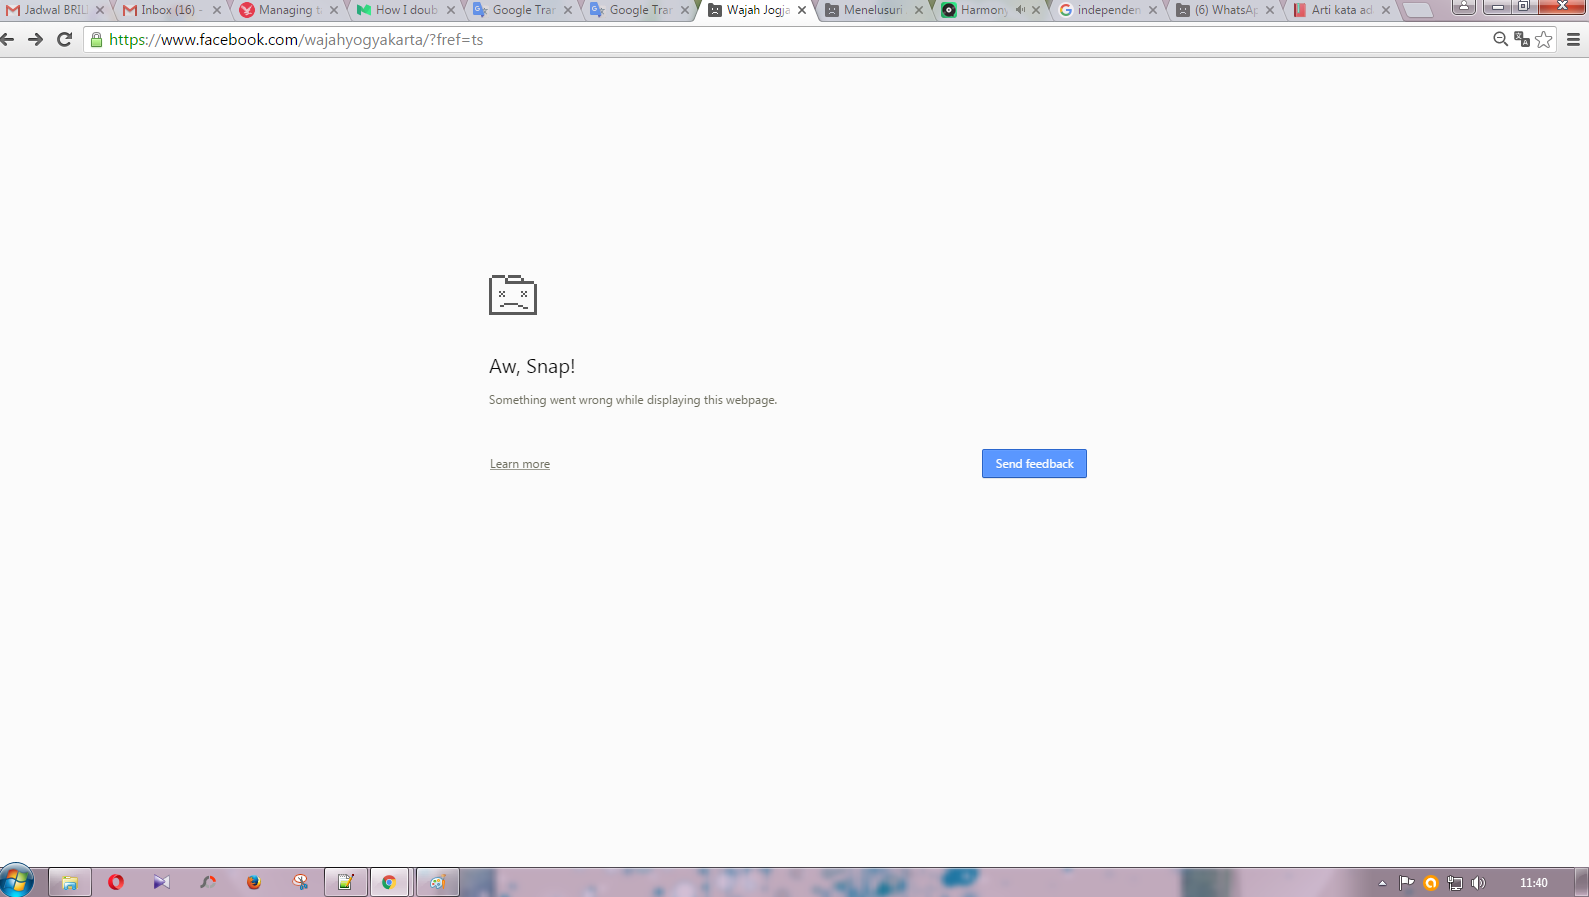This screenshot has height=897, width=1589.
Task: Open the Action Center flag icon
Action: tap(1407, 883)
